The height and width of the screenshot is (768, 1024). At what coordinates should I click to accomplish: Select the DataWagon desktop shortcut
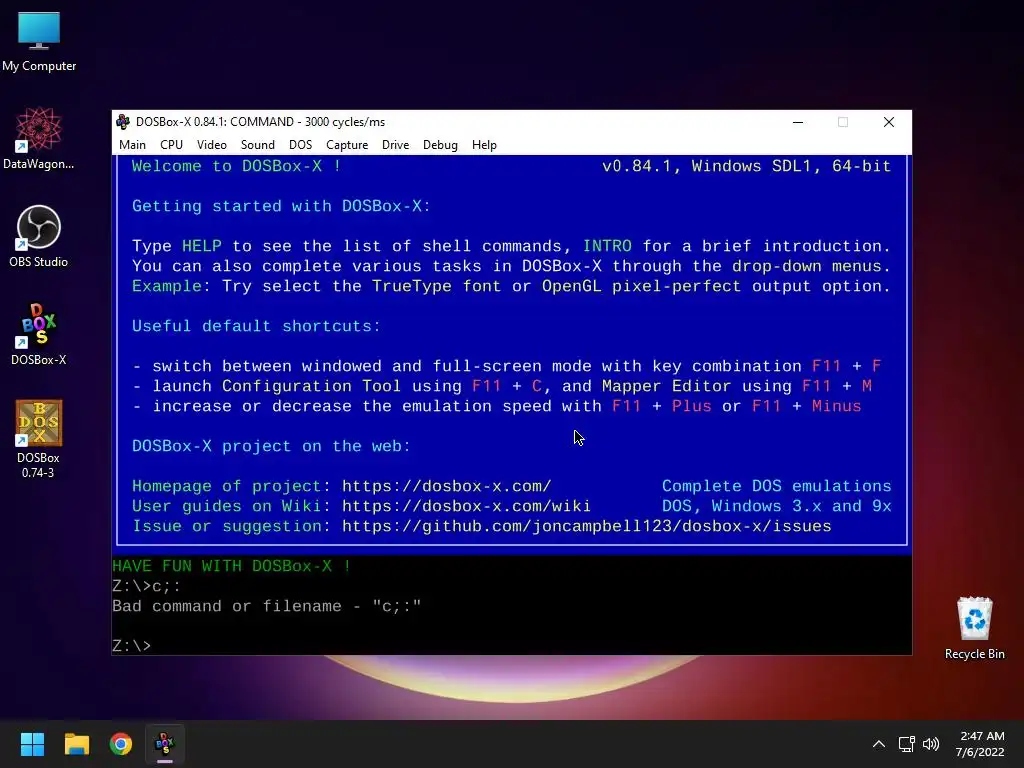(39, 139)
